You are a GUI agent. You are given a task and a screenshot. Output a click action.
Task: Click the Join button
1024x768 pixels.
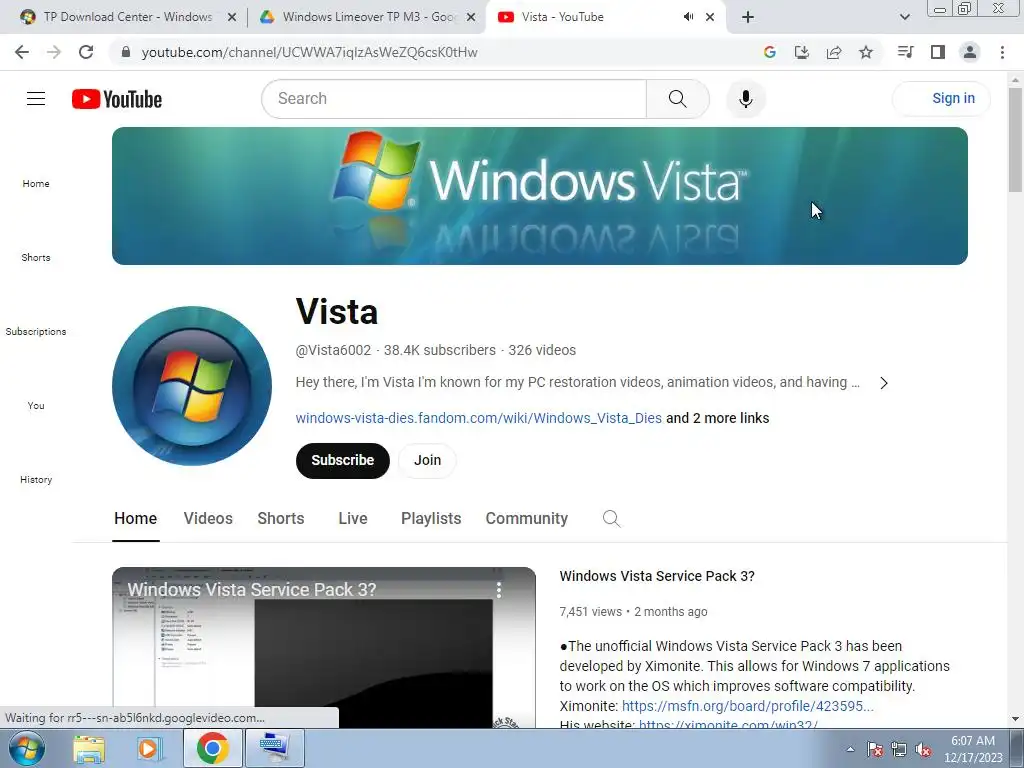pyautogui.click(x=427, y=460)
